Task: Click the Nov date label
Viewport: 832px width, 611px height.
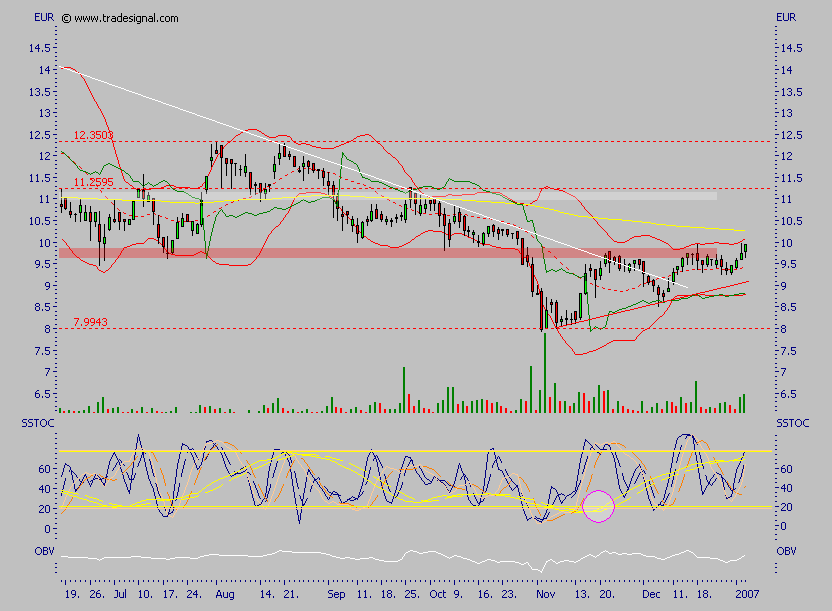Action: pos(545,594)
